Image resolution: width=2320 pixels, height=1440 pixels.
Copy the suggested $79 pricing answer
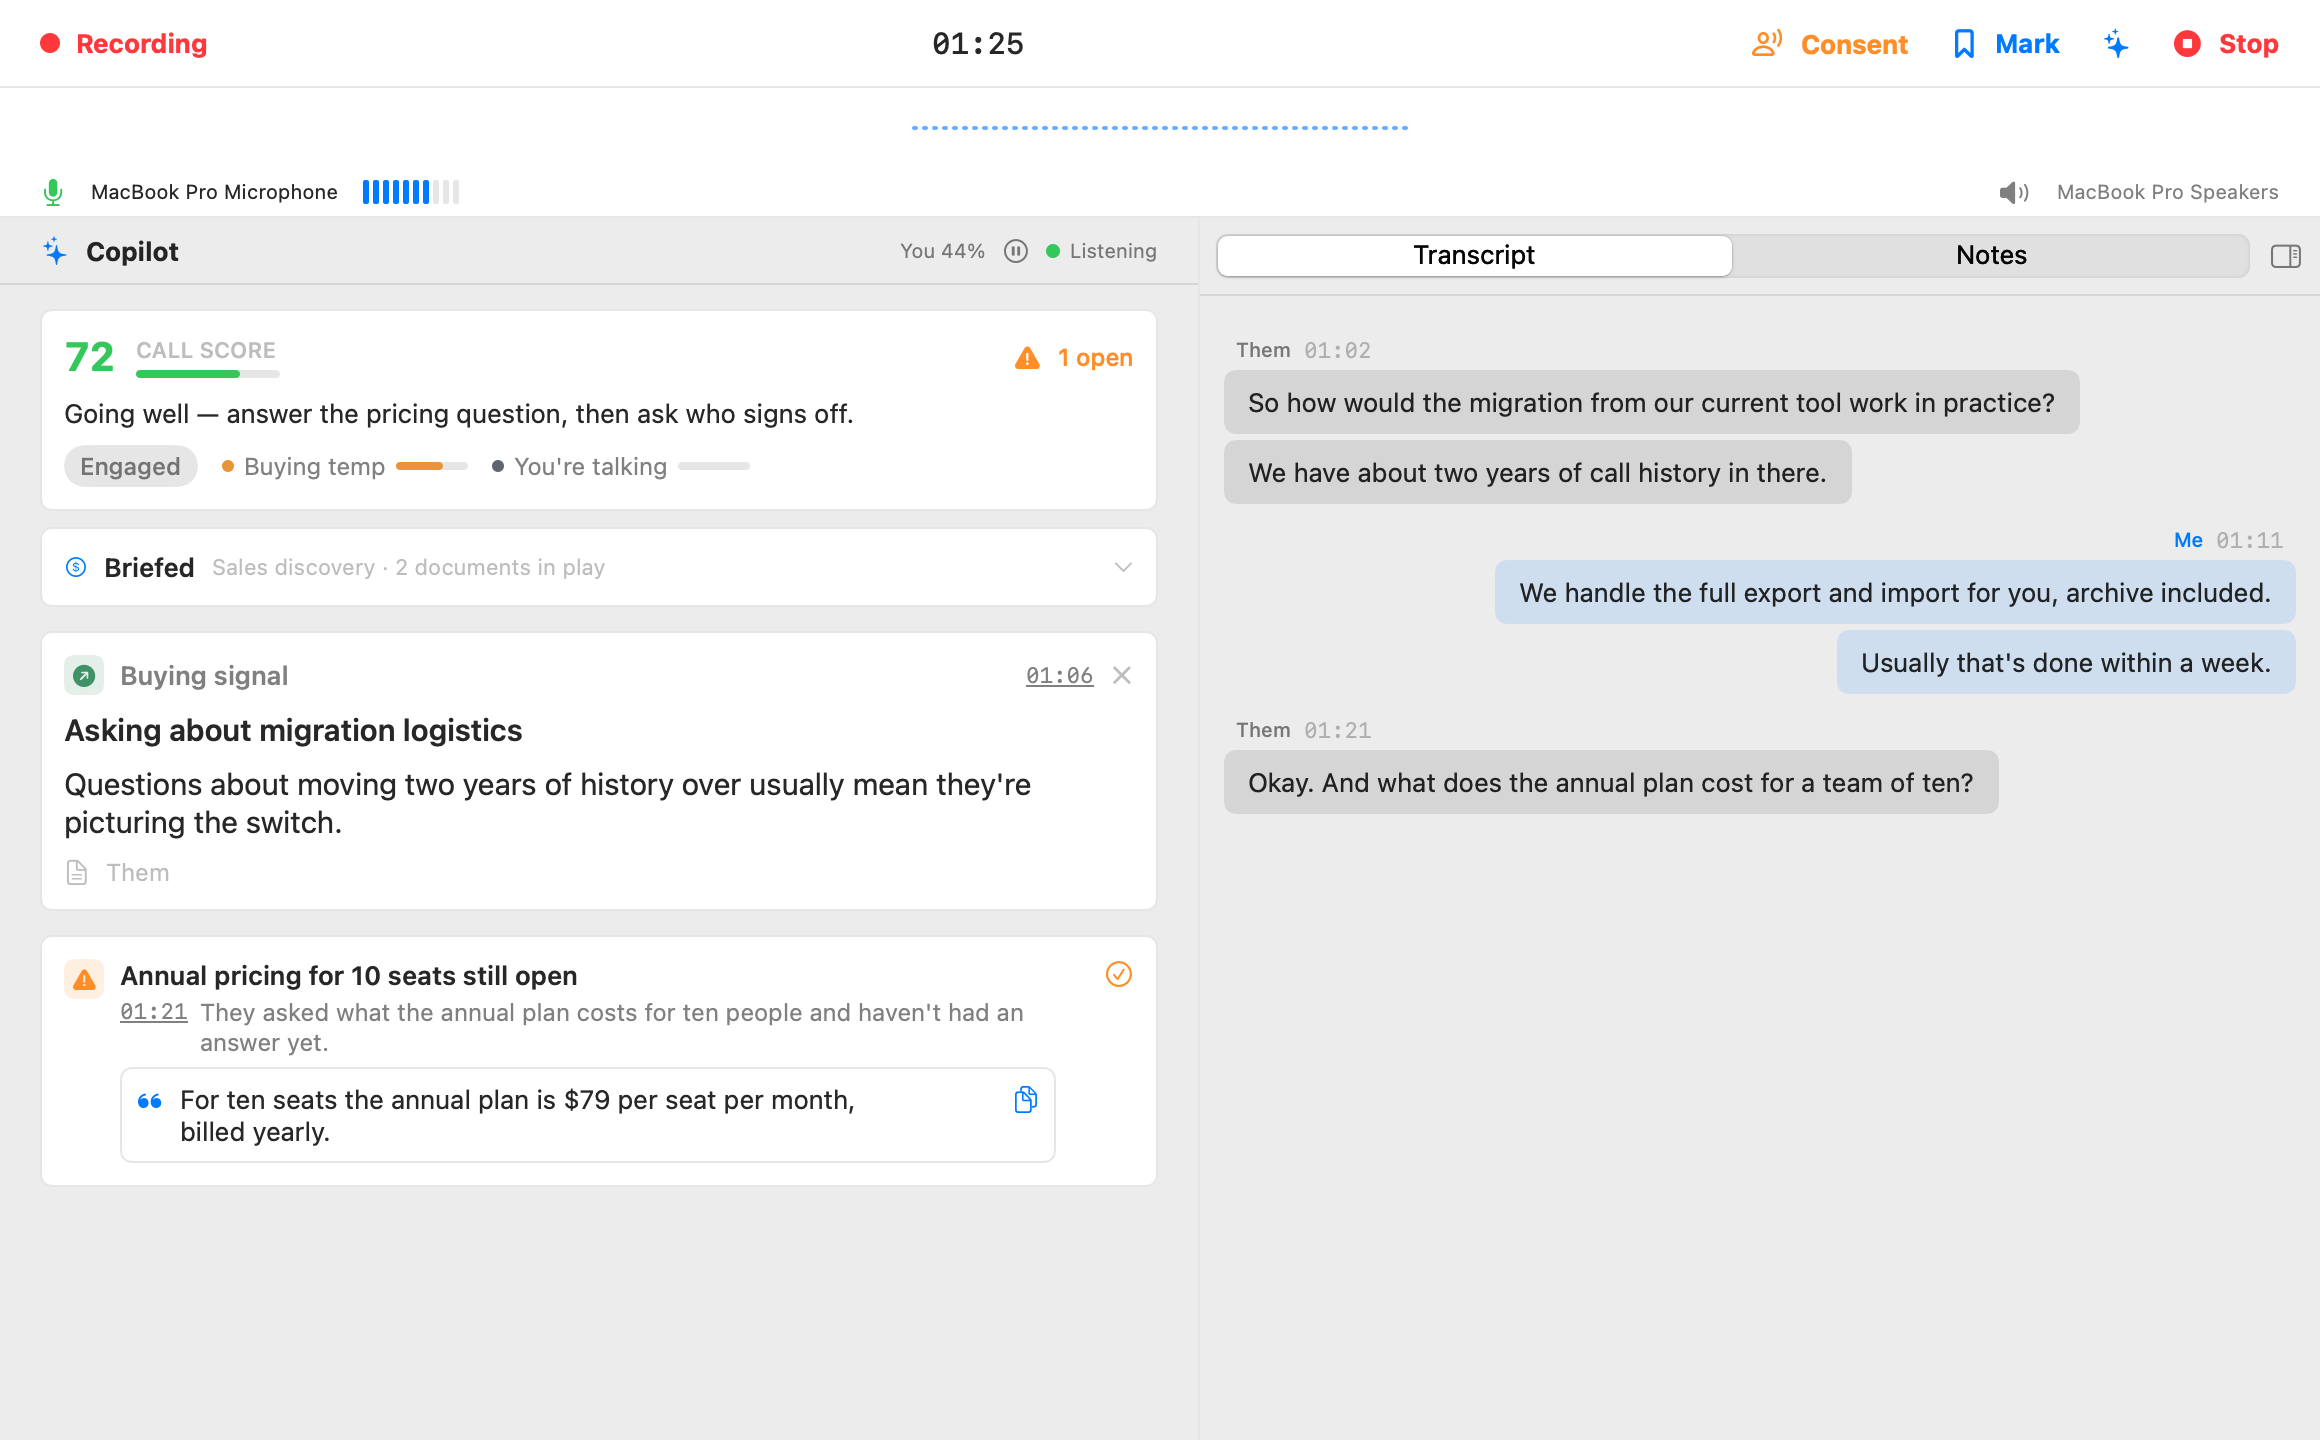[1025, 1100]
